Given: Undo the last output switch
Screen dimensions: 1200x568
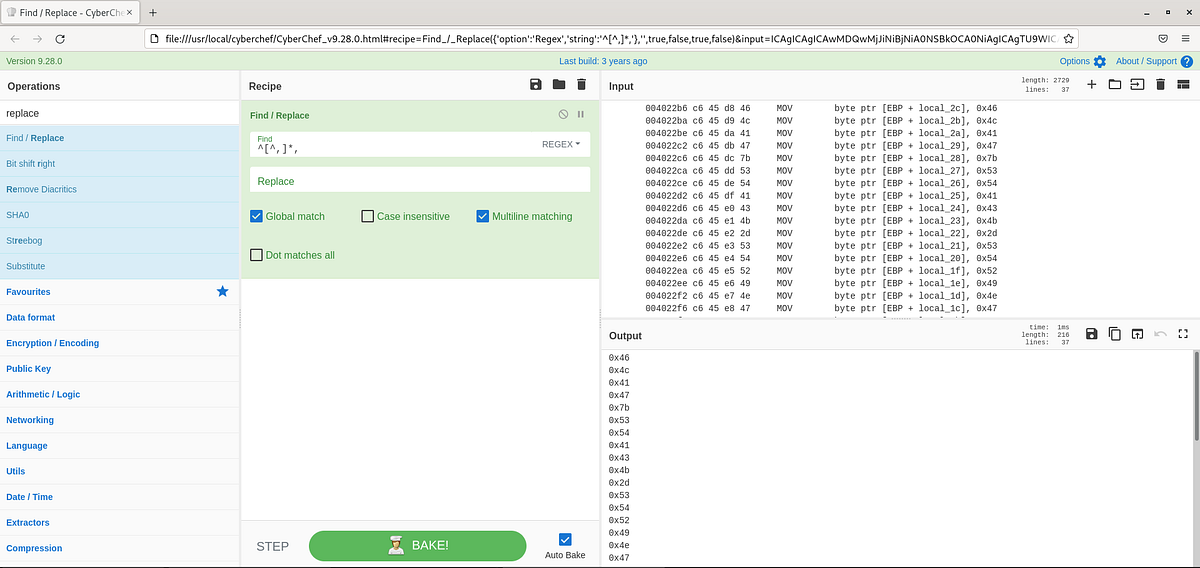Looking at the screenshot, I should point(1160,334).
